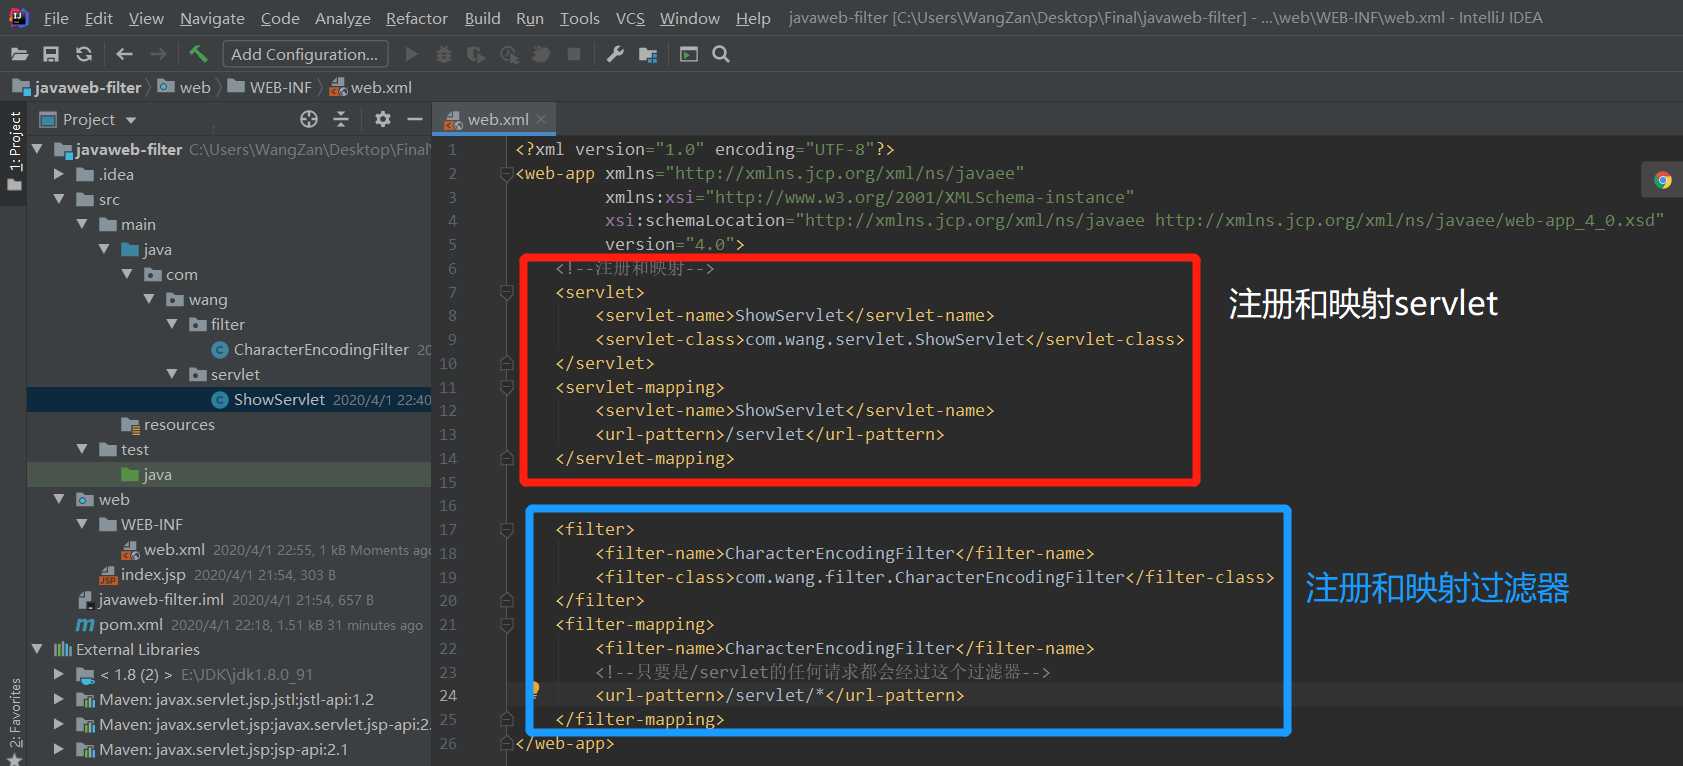The height and width of the screenshot is (766, 1683).
Task: Click the url-pattern text on line 24
Action: click(x=780, y=695)
